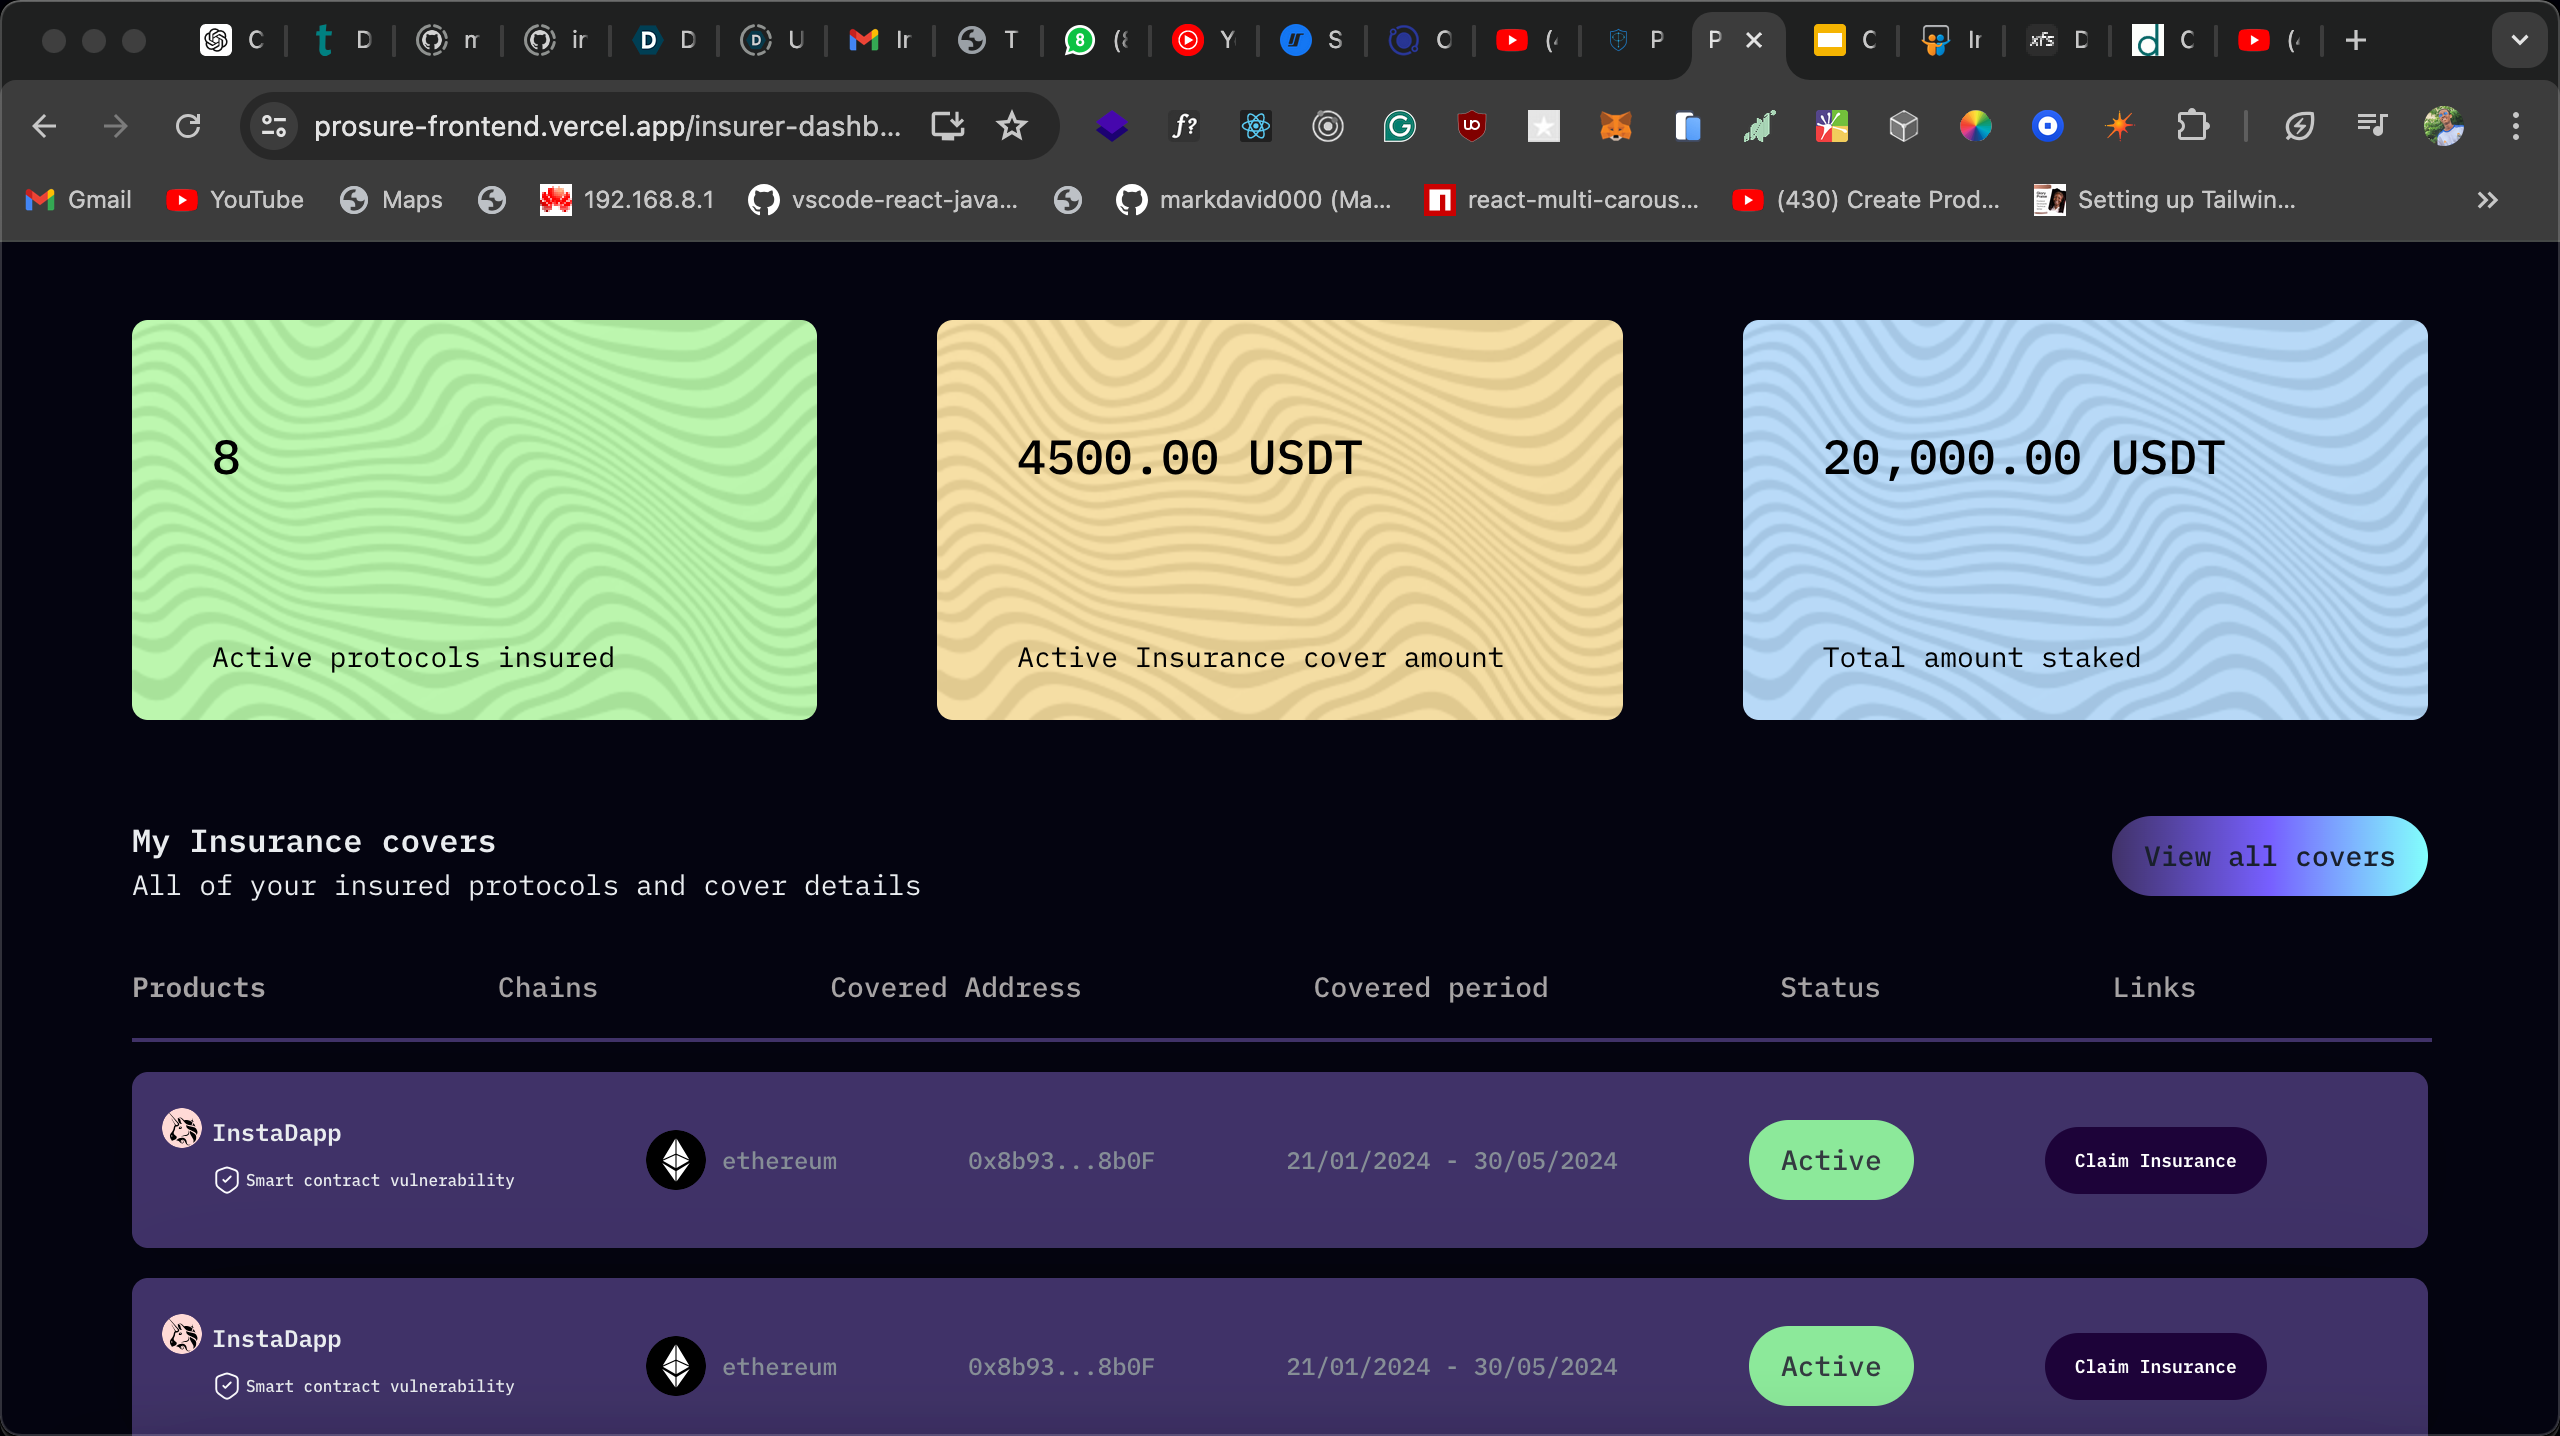Screen dimensions: 2560x1436
Task: Click the Active status badge in second row
Action: point(1830,1366)
